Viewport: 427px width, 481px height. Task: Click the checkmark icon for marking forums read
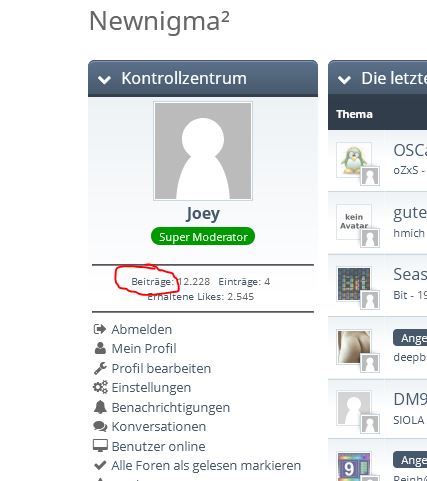tap(100, 465)
